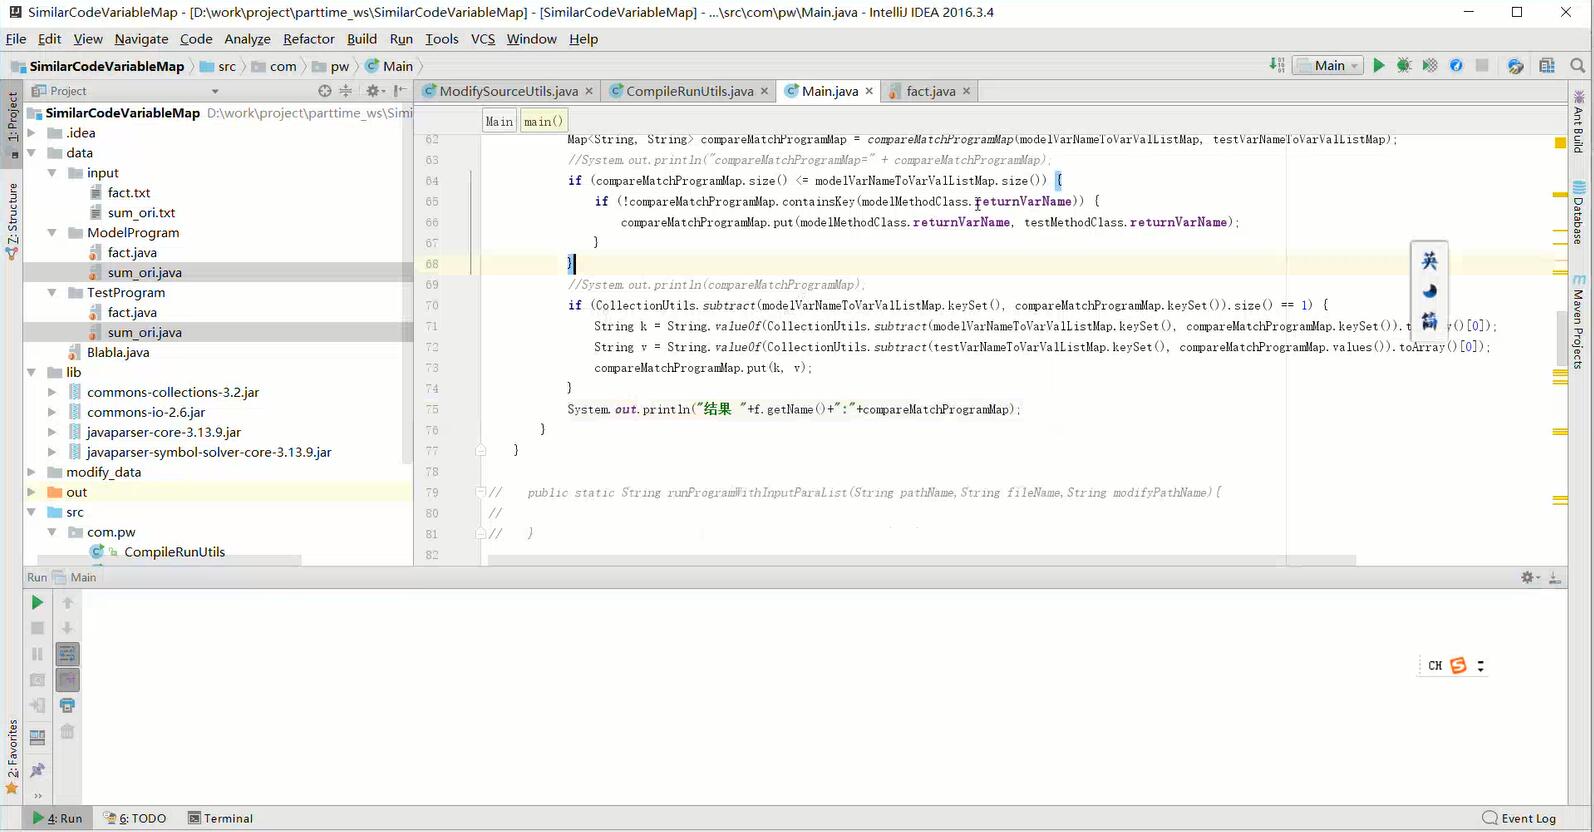Close the Main.java editor tab
The width and height of the screenshot is (1594, 832).
[869, 91]
